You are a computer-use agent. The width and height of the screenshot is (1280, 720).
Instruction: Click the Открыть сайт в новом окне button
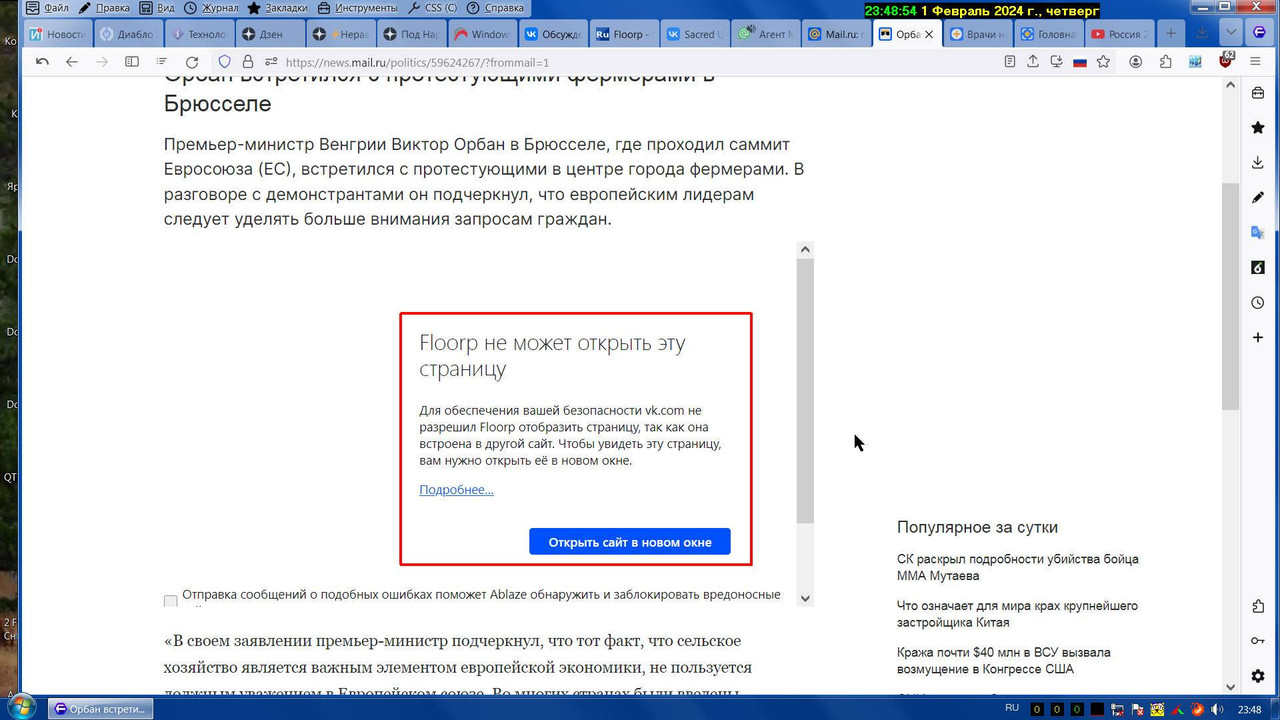[x=630, y=541]
